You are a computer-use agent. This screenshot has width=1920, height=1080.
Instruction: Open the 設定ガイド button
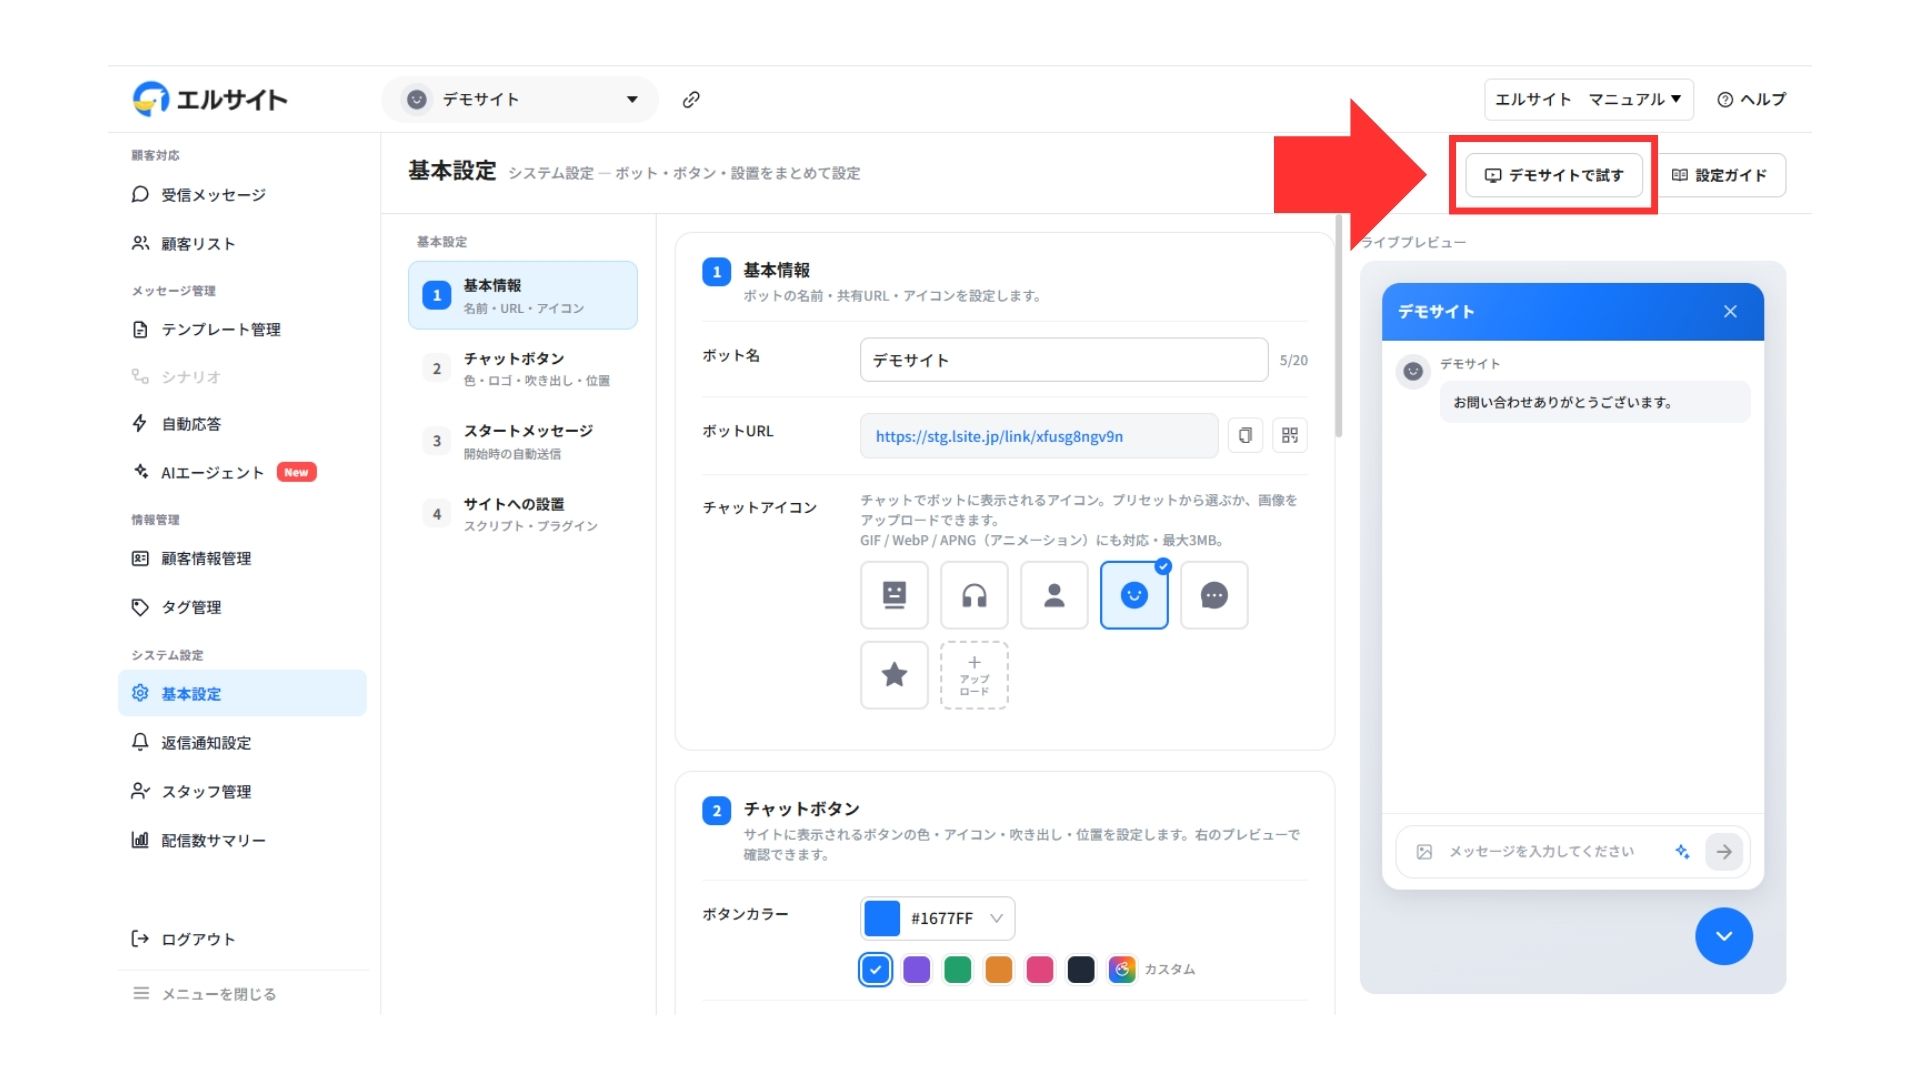pos(1720,175)
